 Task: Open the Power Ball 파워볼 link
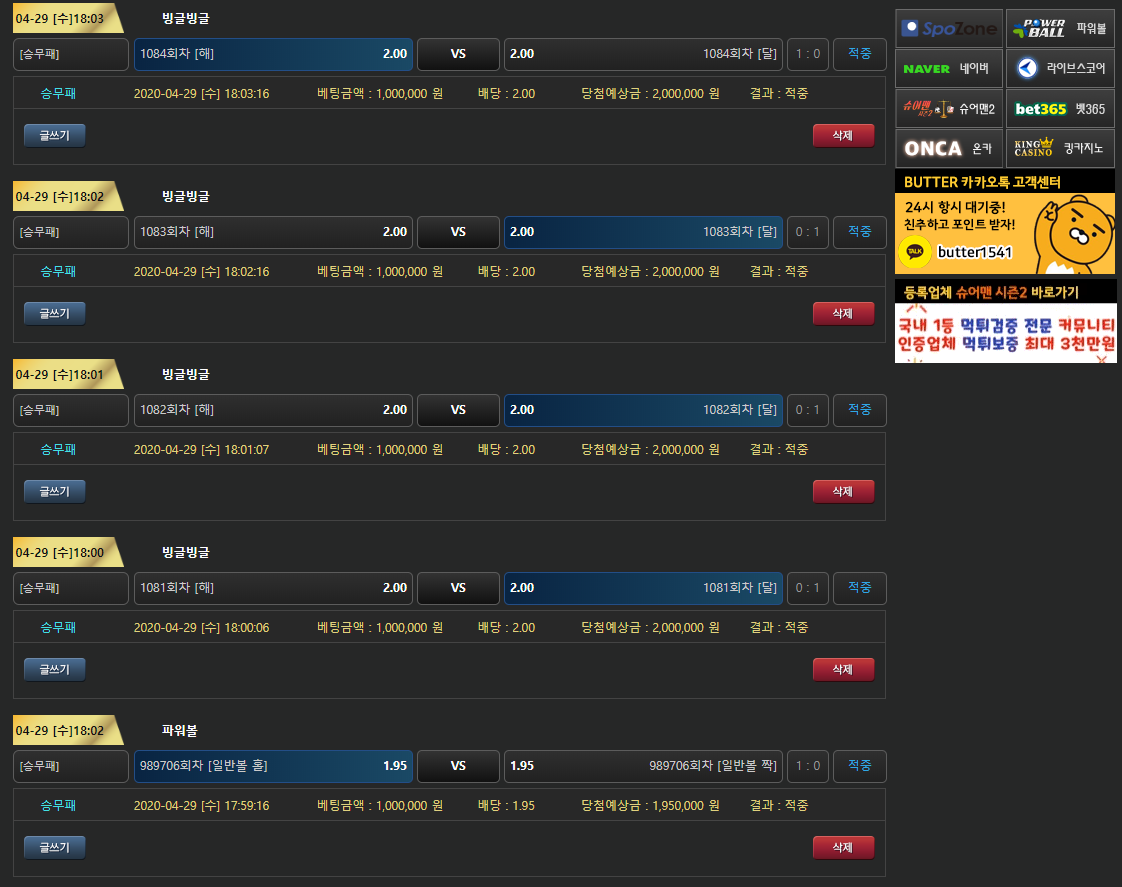point(1060,29)
